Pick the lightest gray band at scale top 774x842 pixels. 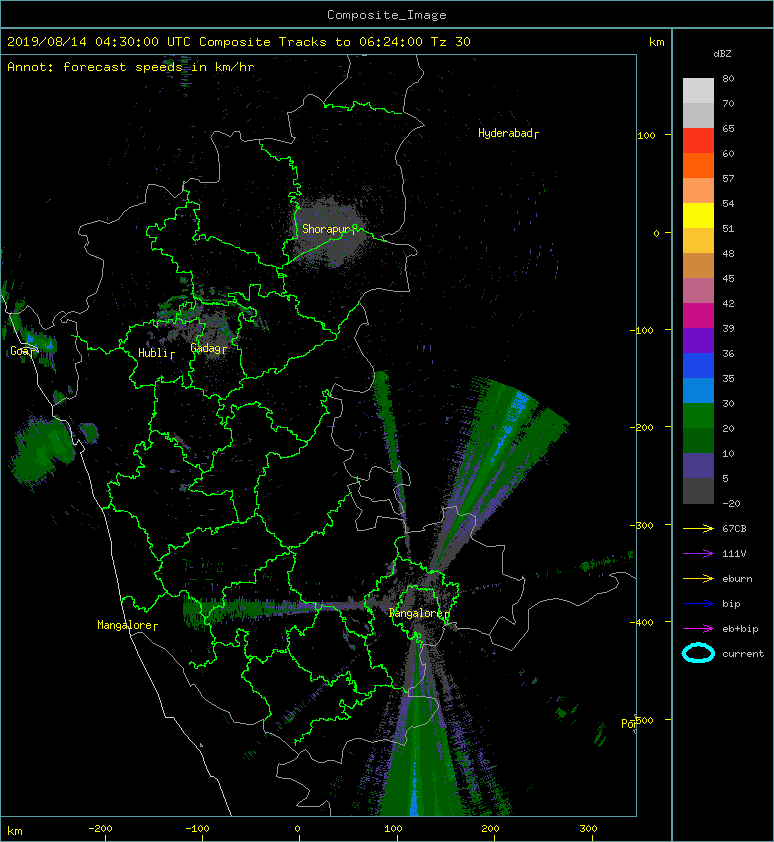(x=698, y=90)
